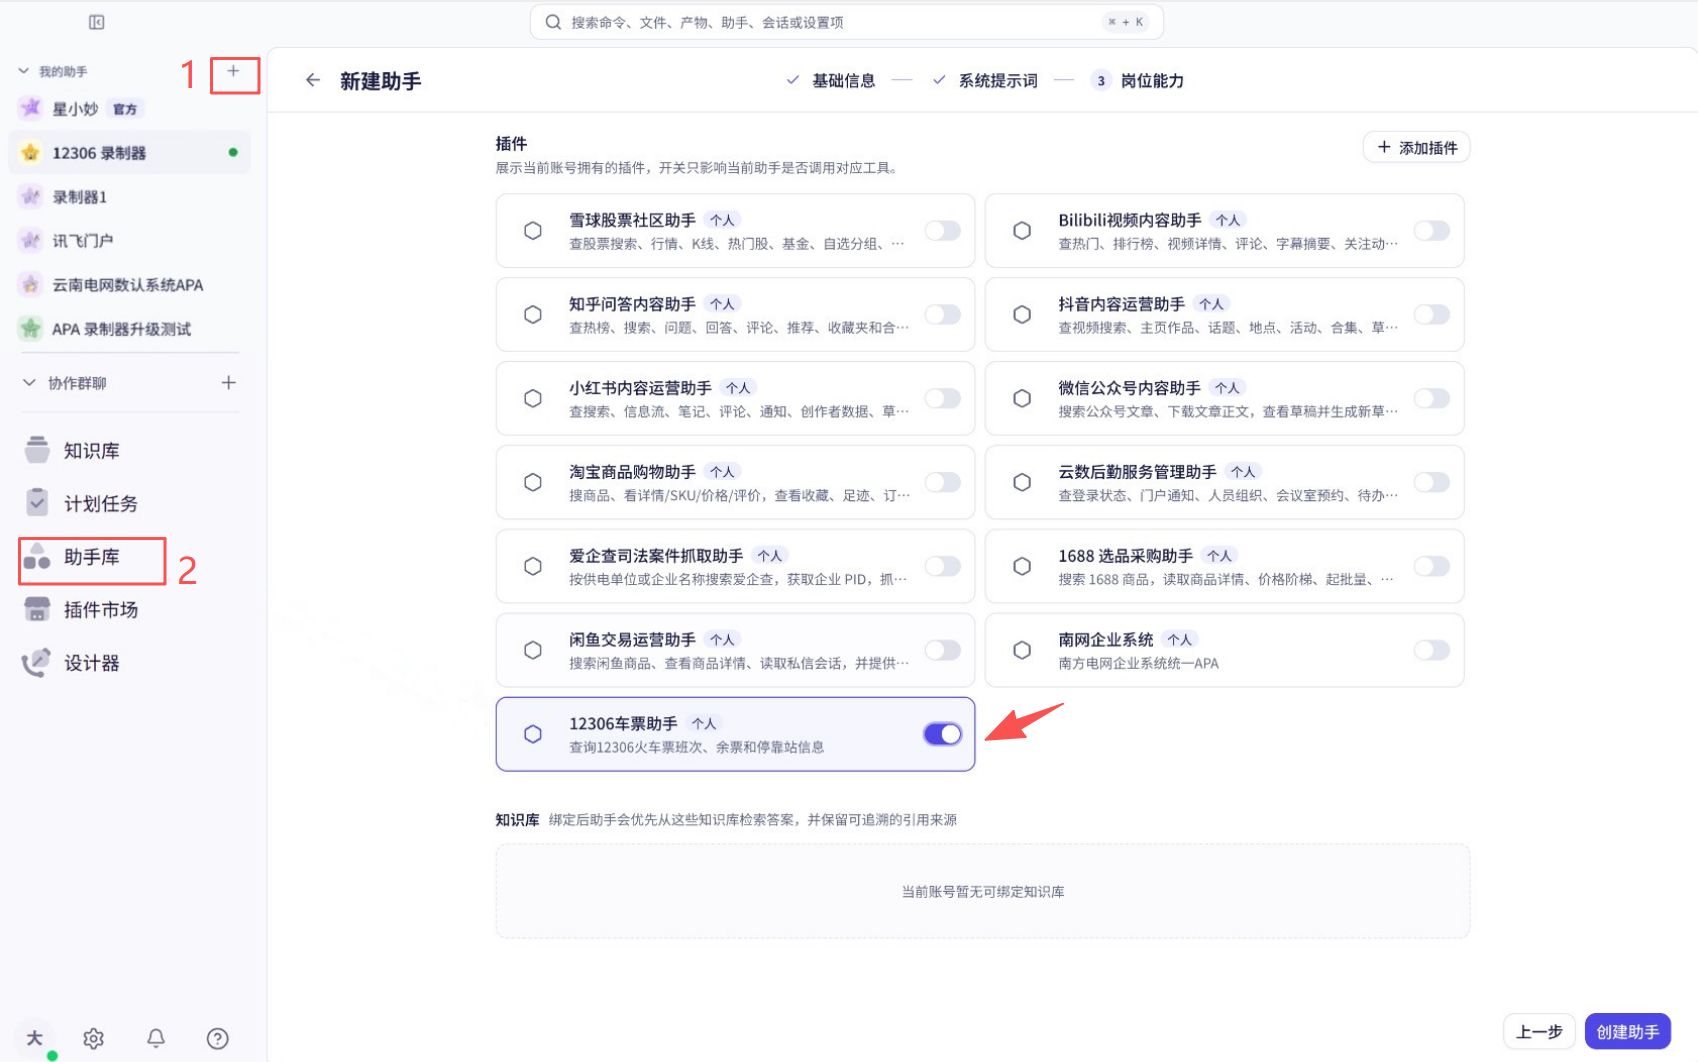Viewport: 1698px width, 1062px height.
Task: Click the hexagon icon of 1688 选品采购助手
Action: point(1022,567)
